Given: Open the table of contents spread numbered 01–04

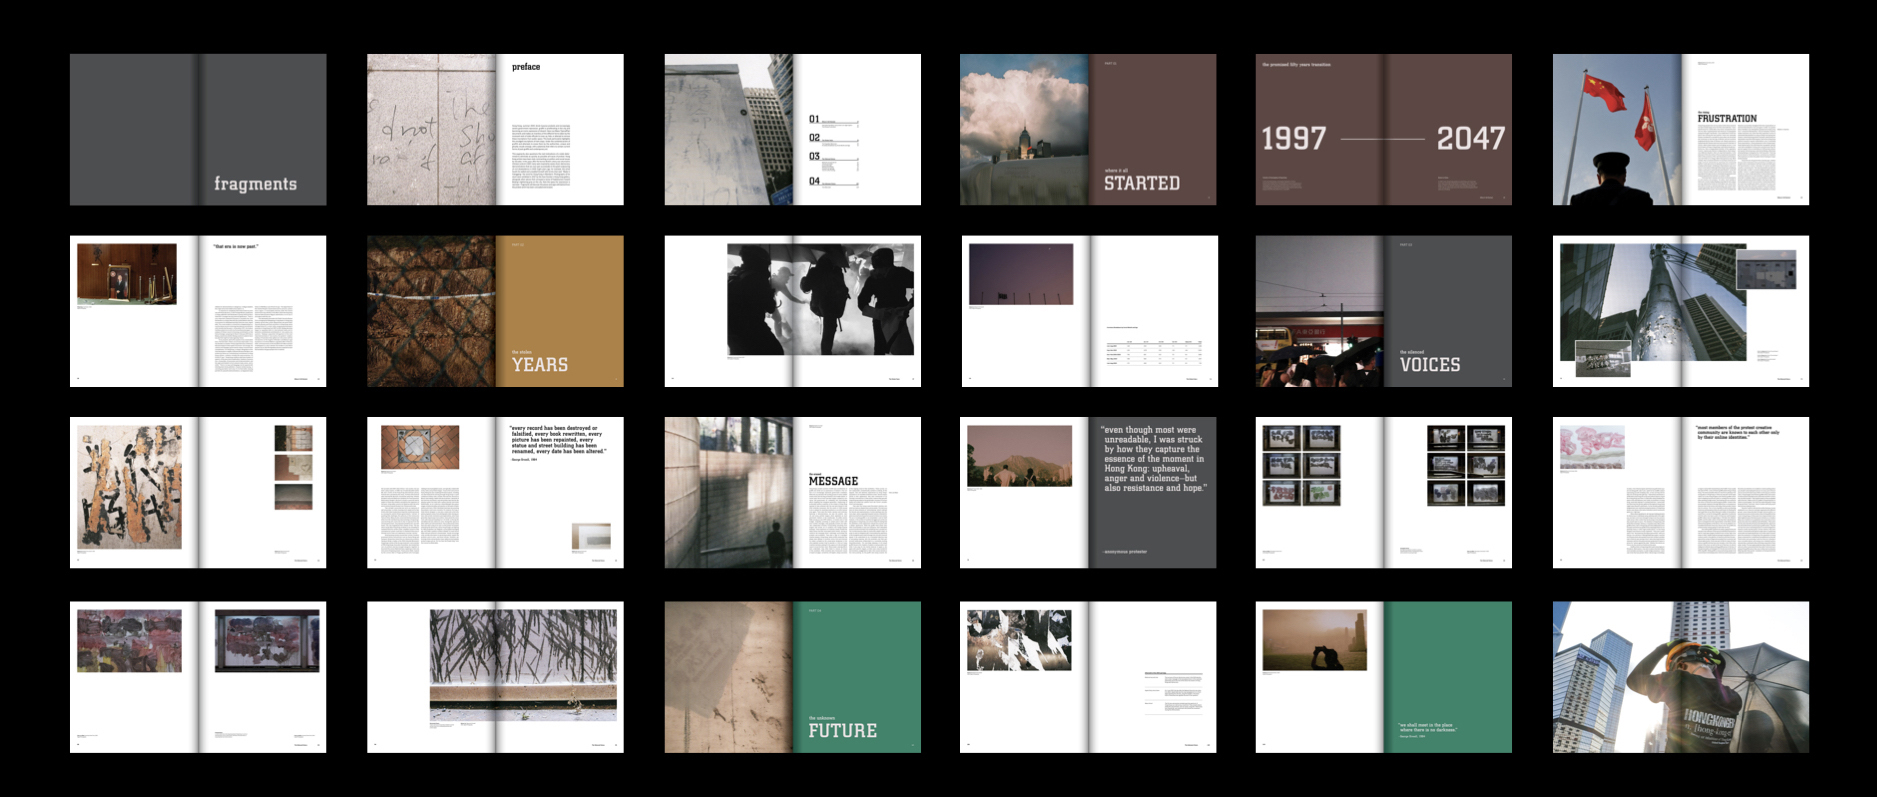Looking at the screenshot, I should pyautogui.click(x=792, y=130).
